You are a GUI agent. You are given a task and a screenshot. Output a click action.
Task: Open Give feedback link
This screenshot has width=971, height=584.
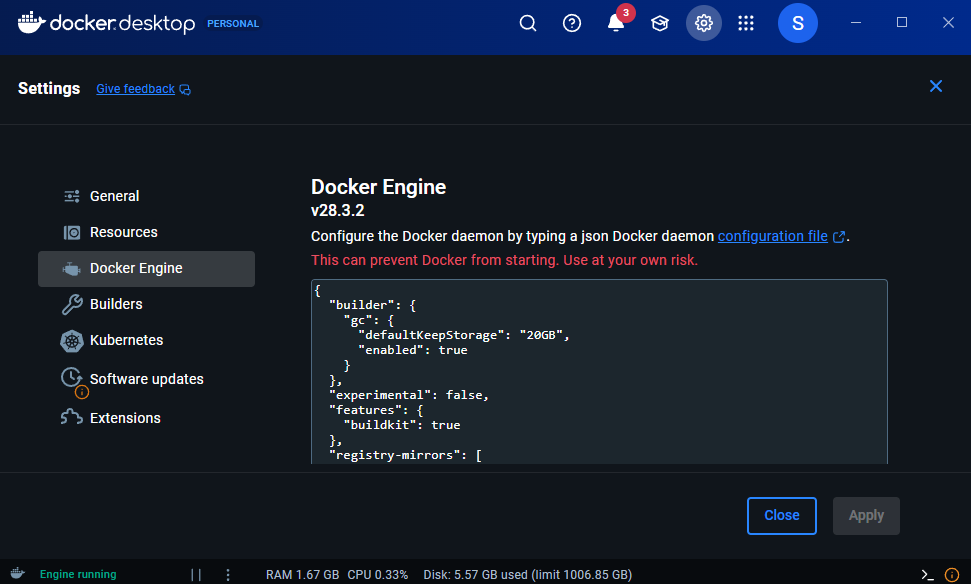(136, 89)
